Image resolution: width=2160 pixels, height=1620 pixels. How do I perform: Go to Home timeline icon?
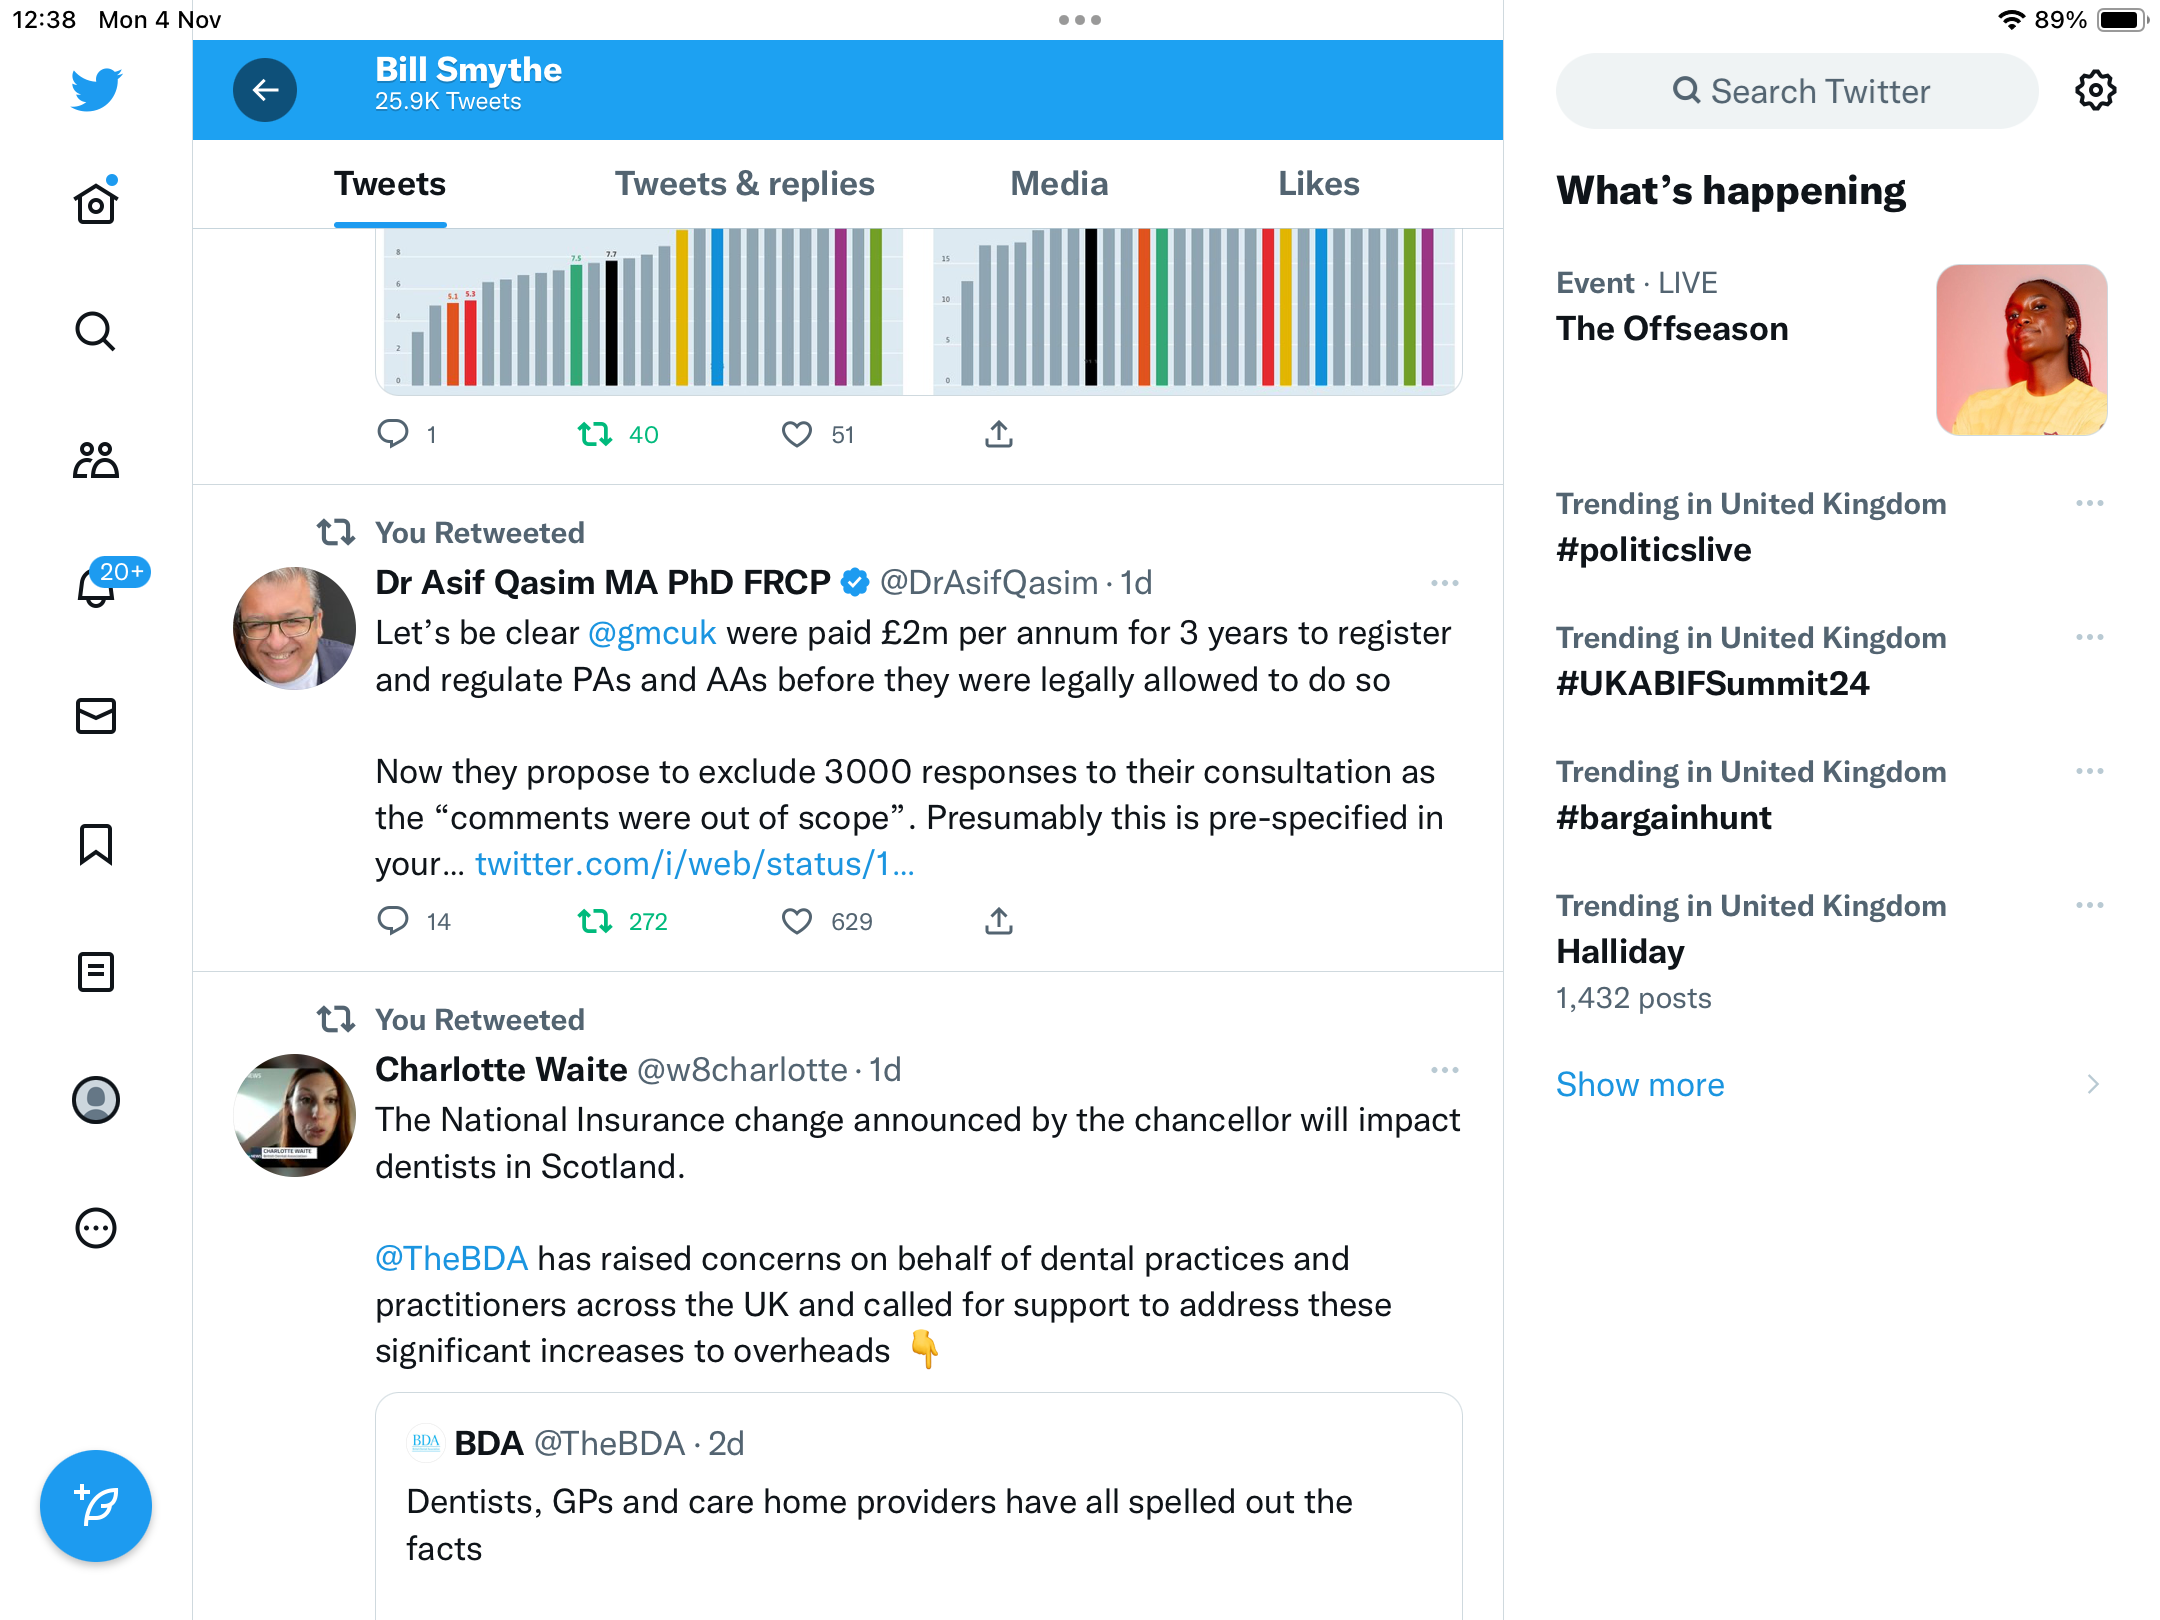[96, 202]
